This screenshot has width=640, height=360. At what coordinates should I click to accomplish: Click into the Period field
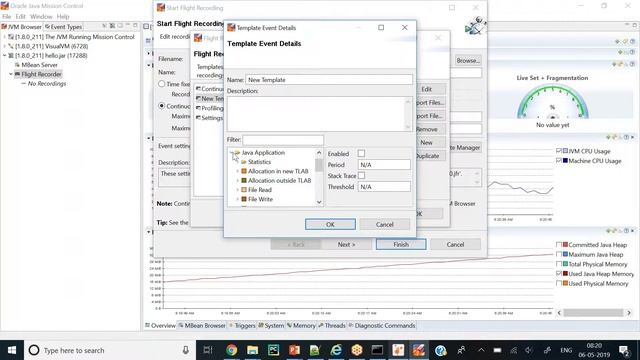(x=384, y=165)
